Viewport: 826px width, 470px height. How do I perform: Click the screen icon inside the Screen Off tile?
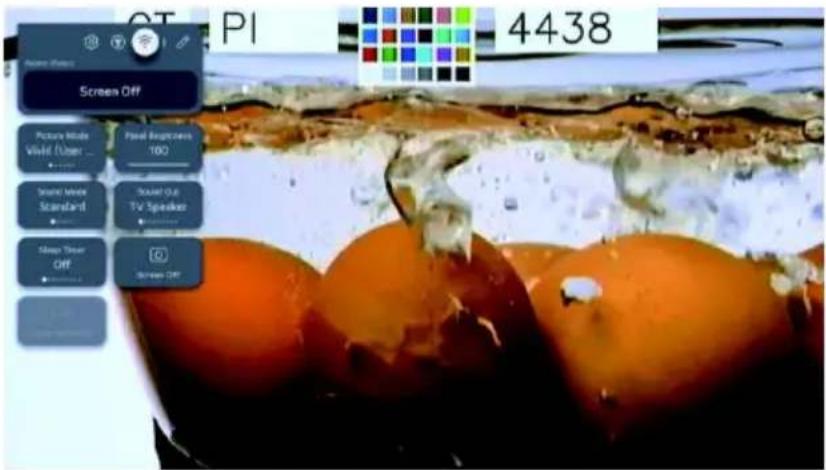[x=159, y=256]
